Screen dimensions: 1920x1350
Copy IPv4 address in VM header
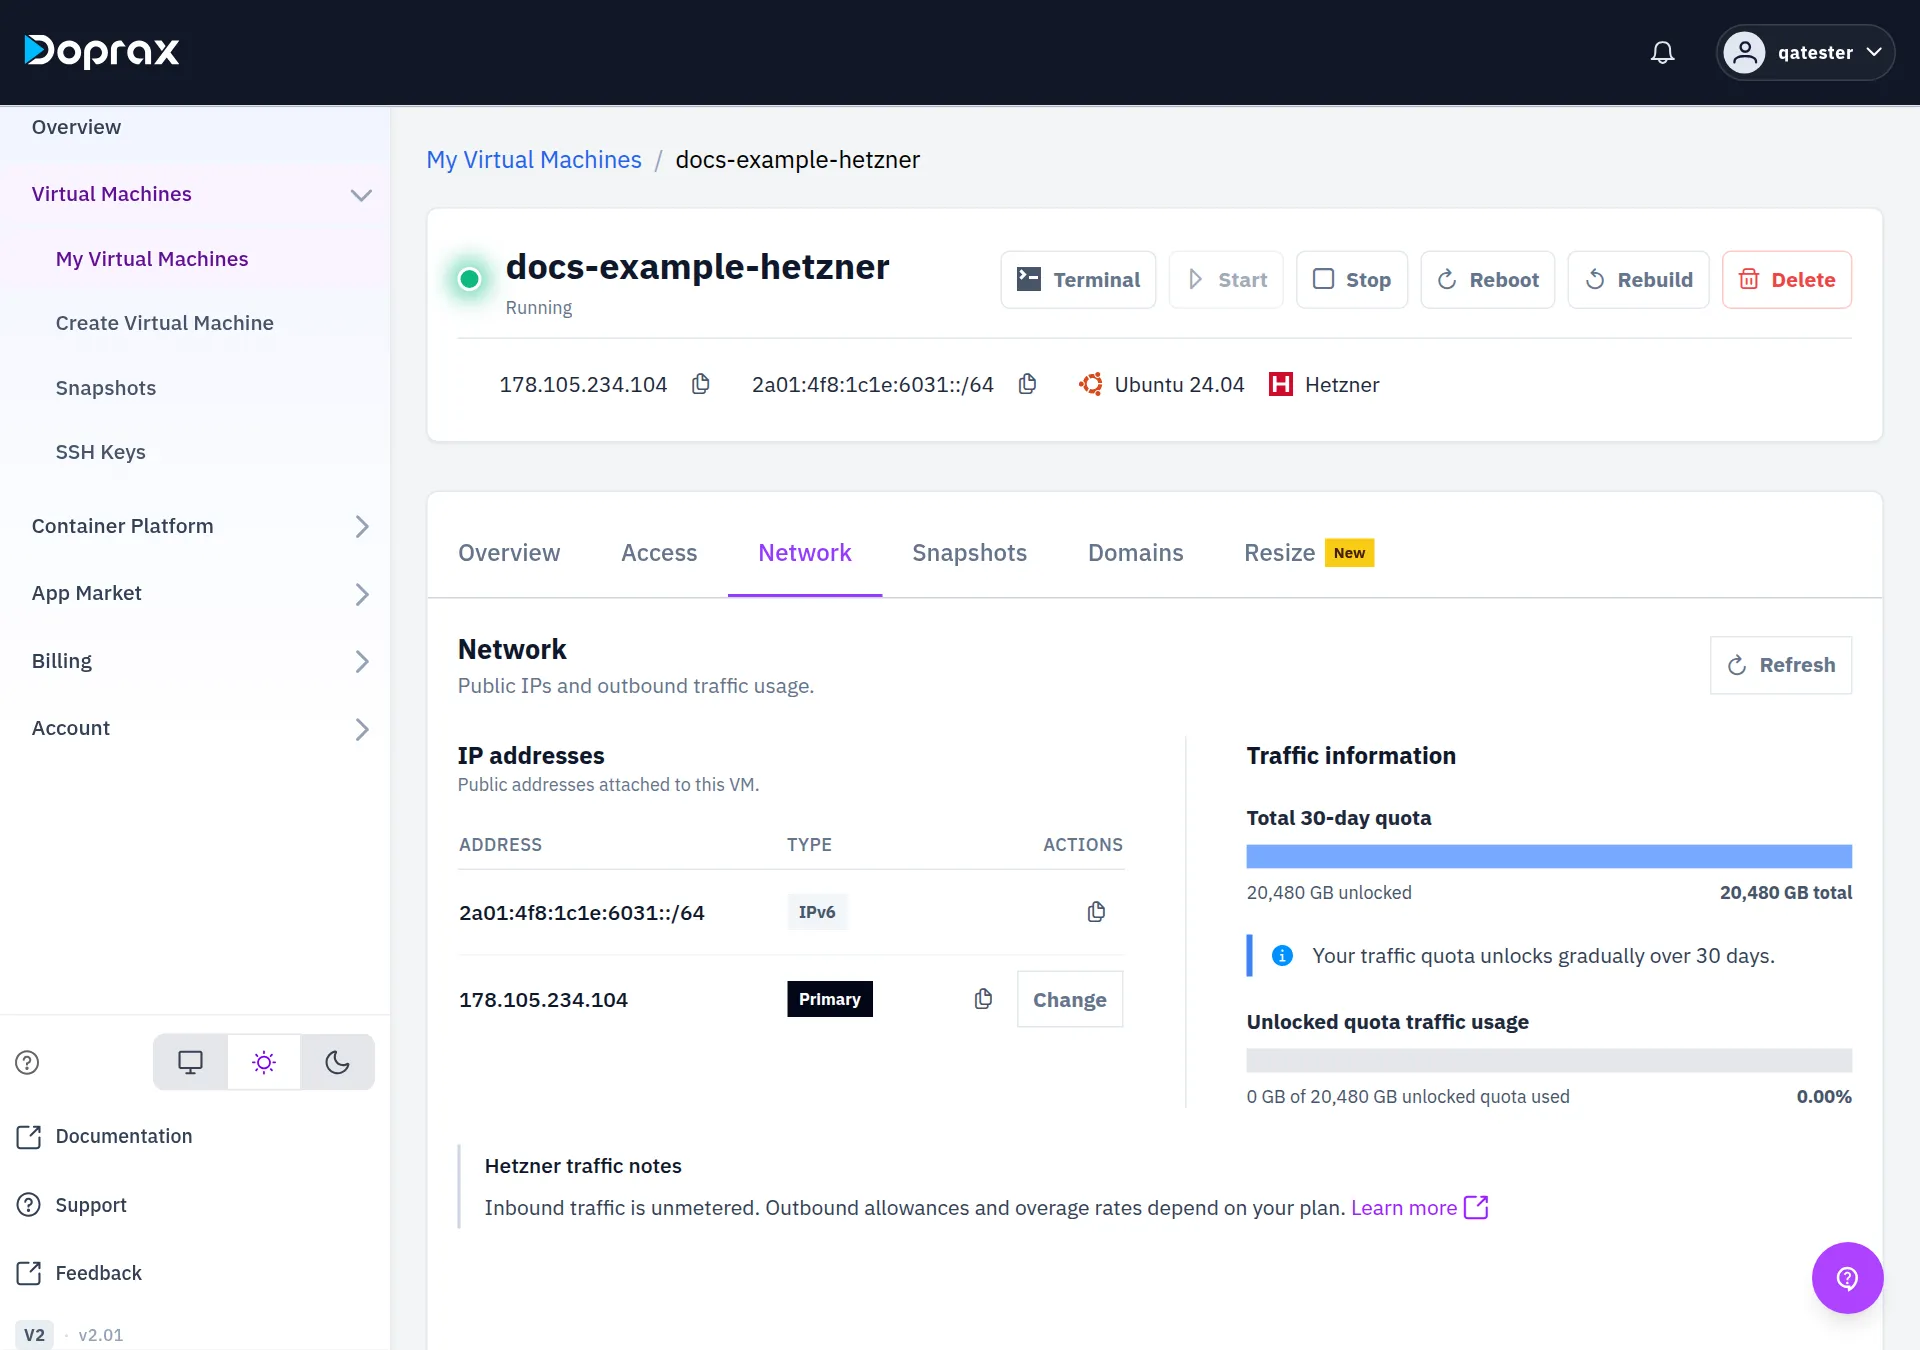click(x=701, y=384)
